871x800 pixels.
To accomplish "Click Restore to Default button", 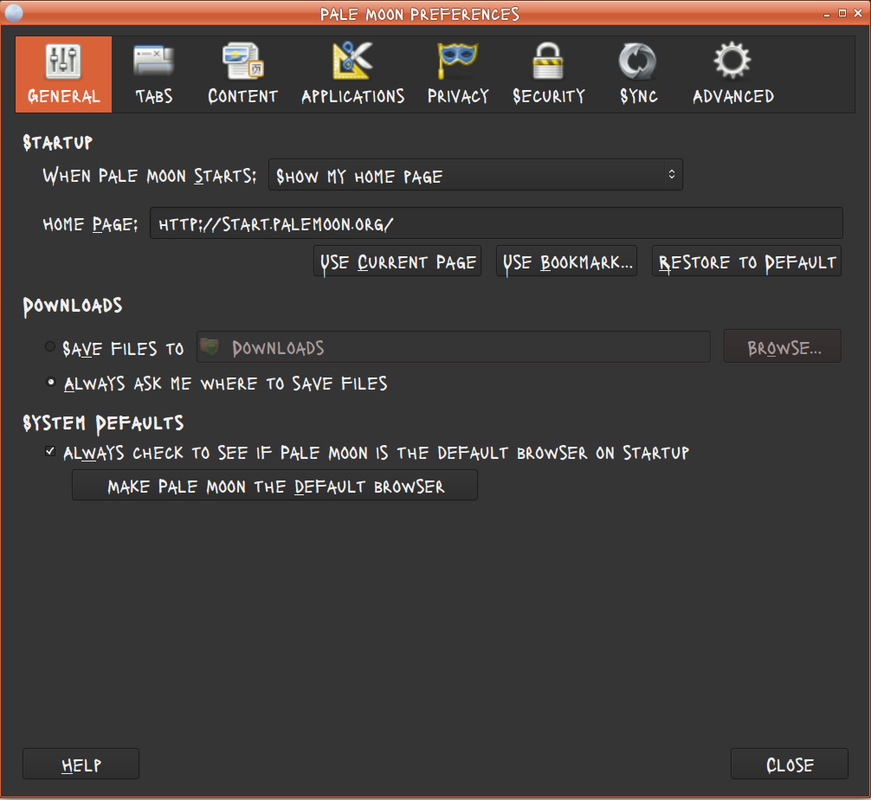I will (x=747, y=261).
